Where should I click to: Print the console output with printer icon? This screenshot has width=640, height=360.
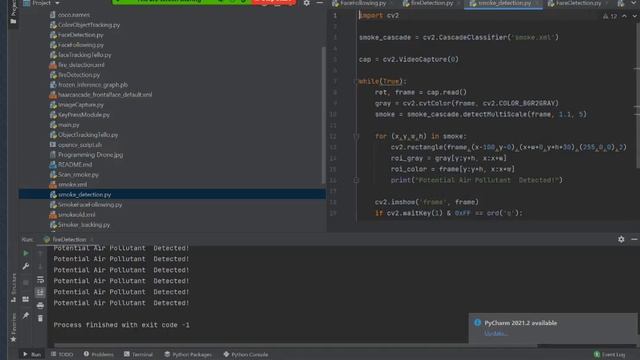tap(40, 305)
